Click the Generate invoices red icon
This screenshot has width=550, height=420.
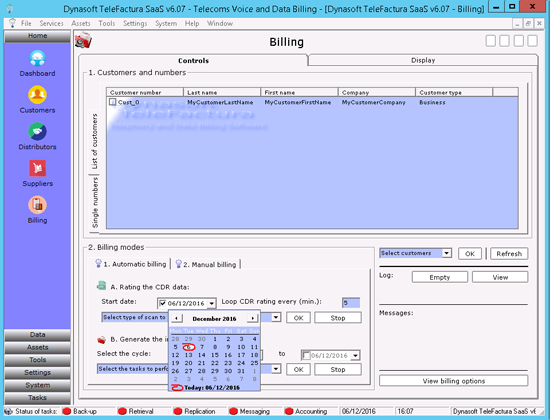tap(101, 339)
